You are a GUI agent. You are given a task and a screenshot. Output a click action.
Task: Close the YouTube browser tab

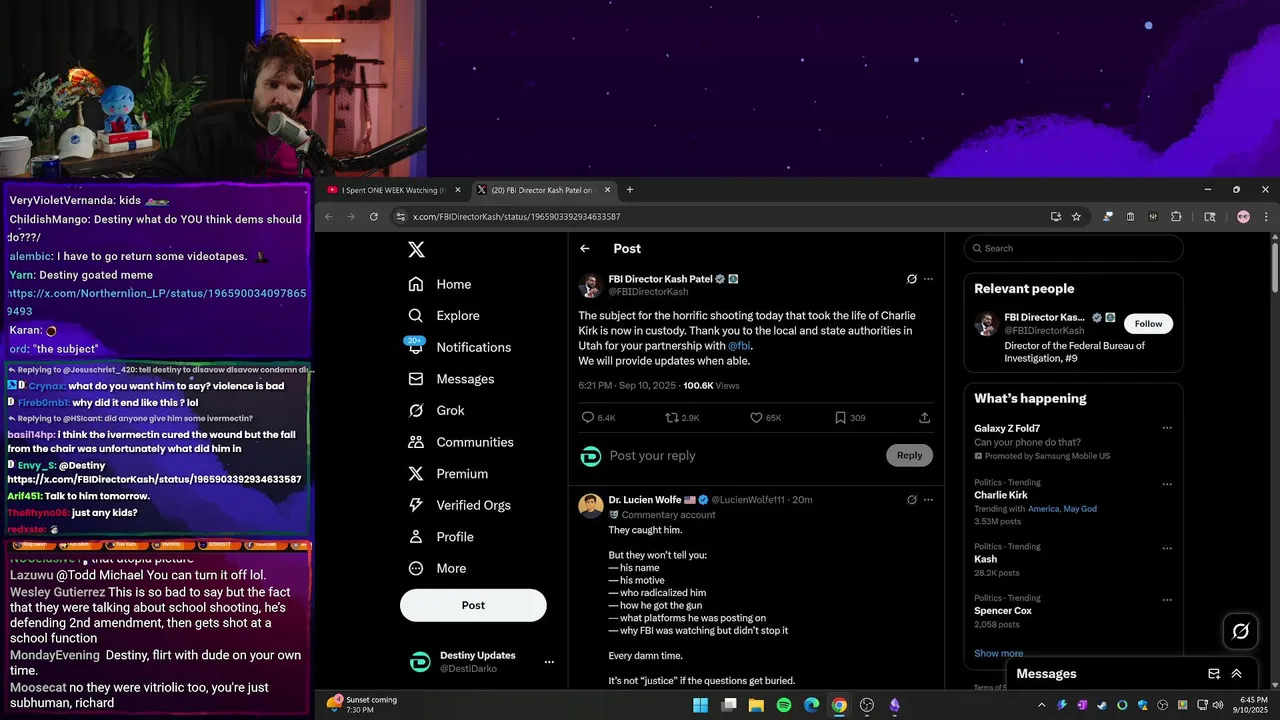pyautogui.click(x=458, y=190)
